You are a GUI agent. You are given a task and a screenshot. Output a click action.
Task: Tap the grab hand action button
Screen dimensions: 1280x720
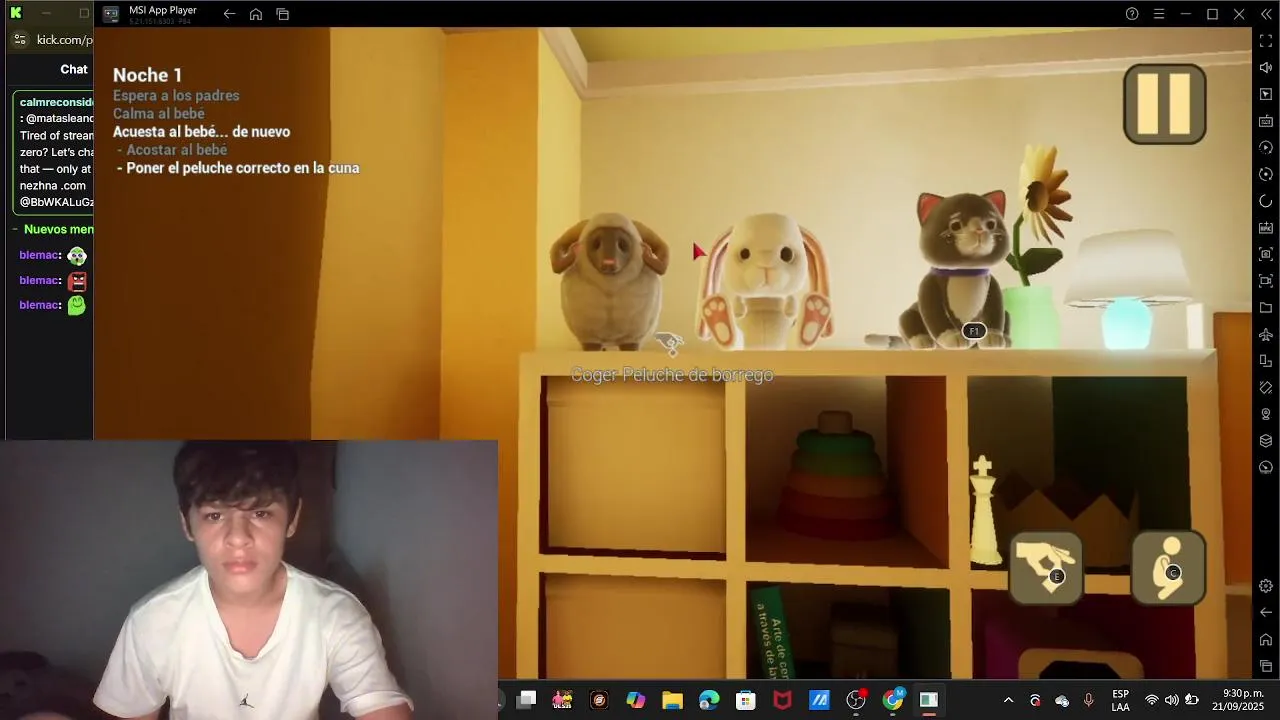(x=1046, y=568)
